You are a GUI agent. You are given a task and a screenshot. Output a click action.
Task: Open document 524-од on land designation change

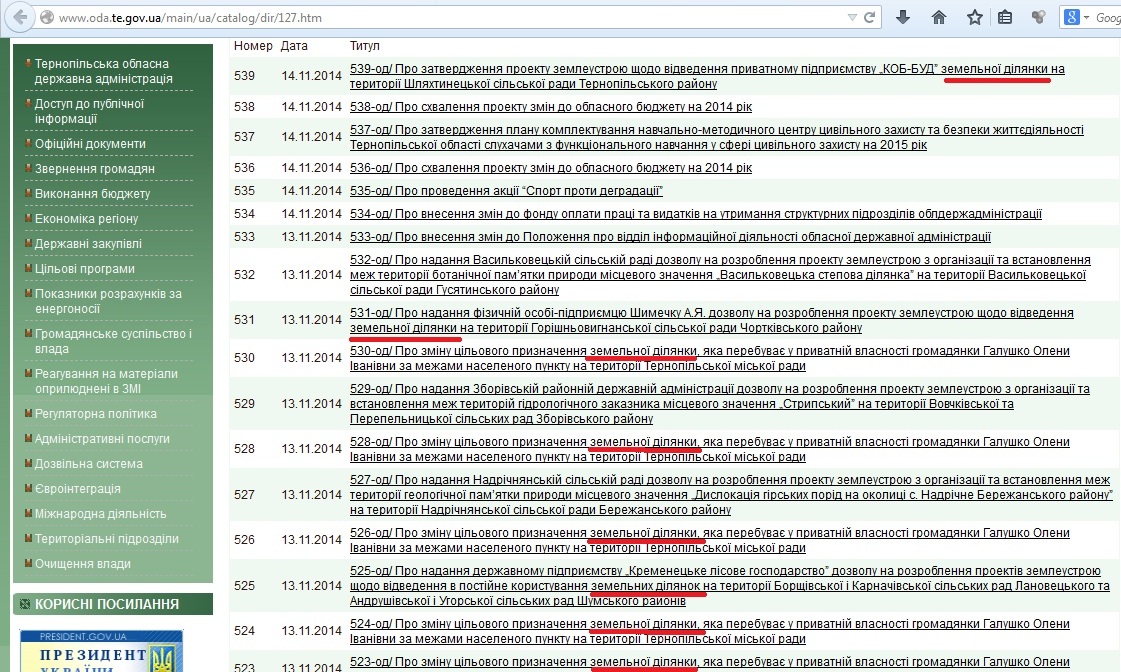tap(710, 631)
